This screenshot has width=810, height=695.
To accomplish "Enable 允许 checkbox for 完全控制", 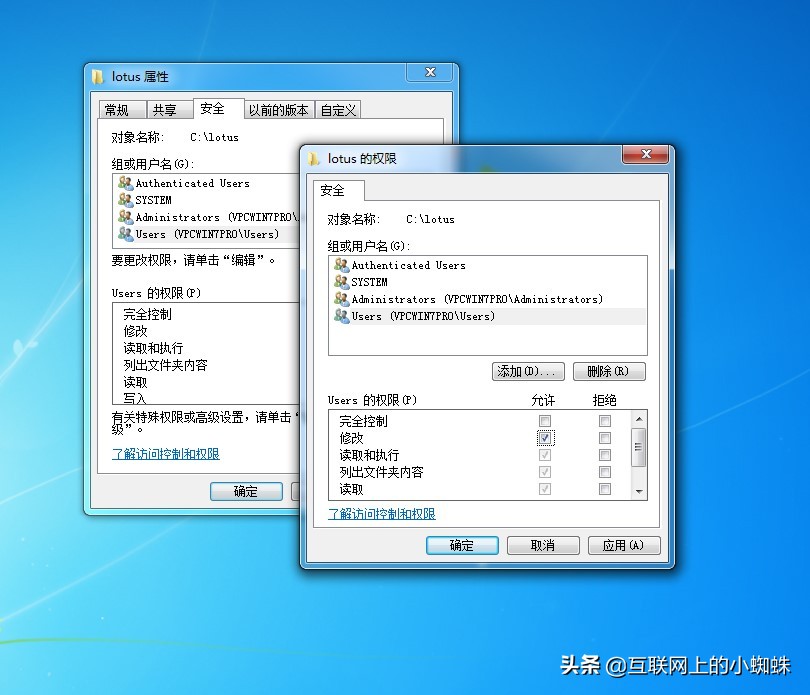I will coord(545,420).
